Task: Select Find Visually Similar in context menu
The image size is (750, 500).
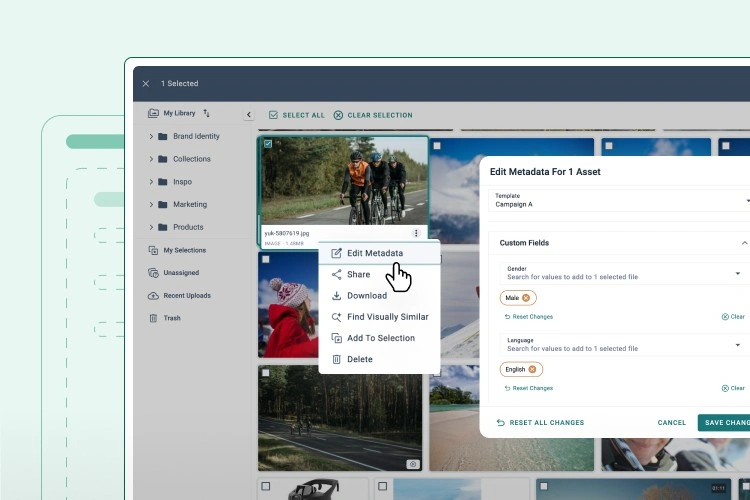Action: (x=387, y=317)
